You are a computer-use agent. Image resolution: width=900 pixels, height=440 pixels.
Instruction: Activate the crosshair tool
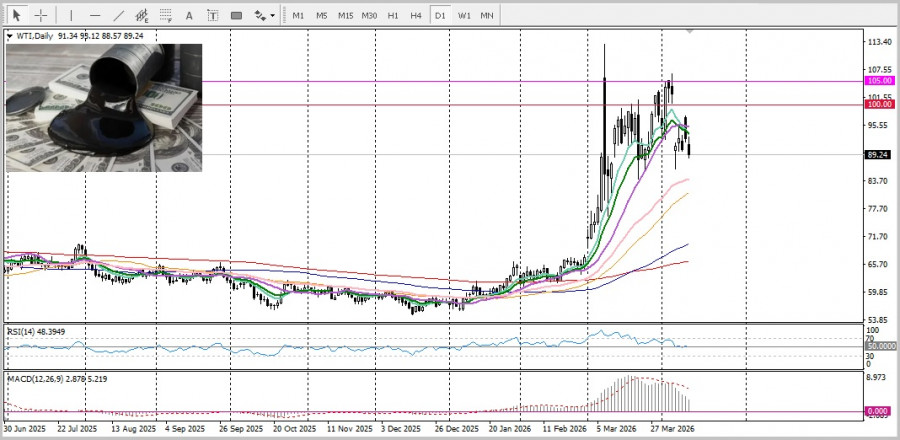click(41, 15)
